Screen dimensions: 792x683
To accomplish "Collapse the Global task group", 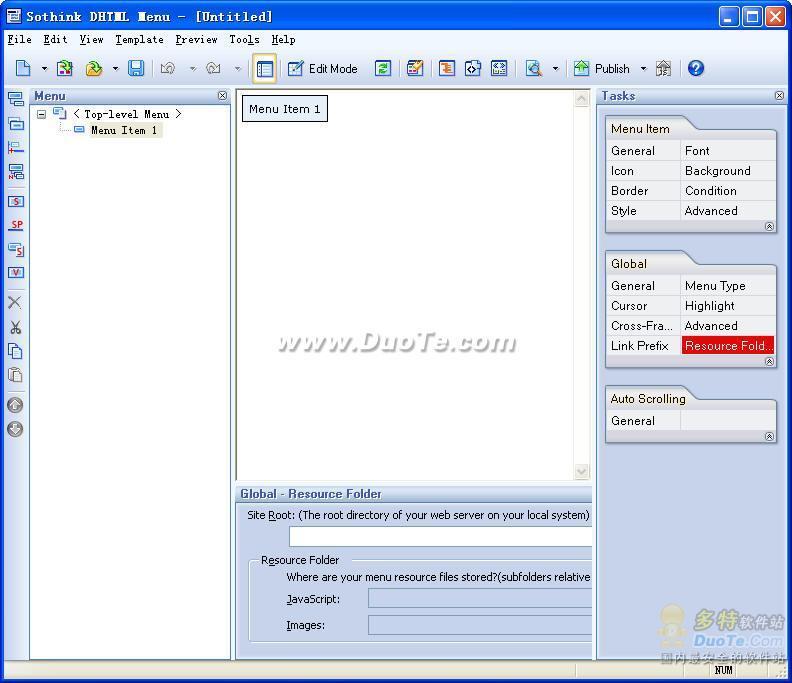I will pos(769,361).
